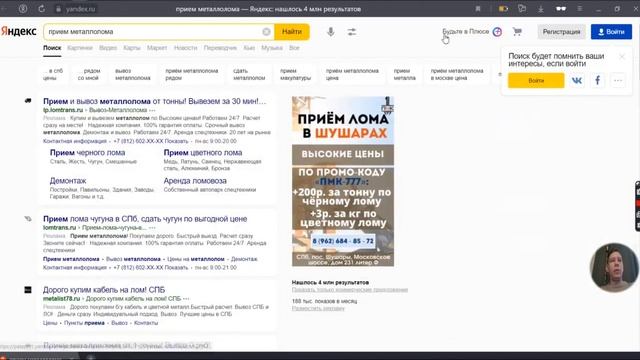This screenshot has height=360, width=640.
Task: Click the presenter webcam thumbnail
Action: click(614, 267)
